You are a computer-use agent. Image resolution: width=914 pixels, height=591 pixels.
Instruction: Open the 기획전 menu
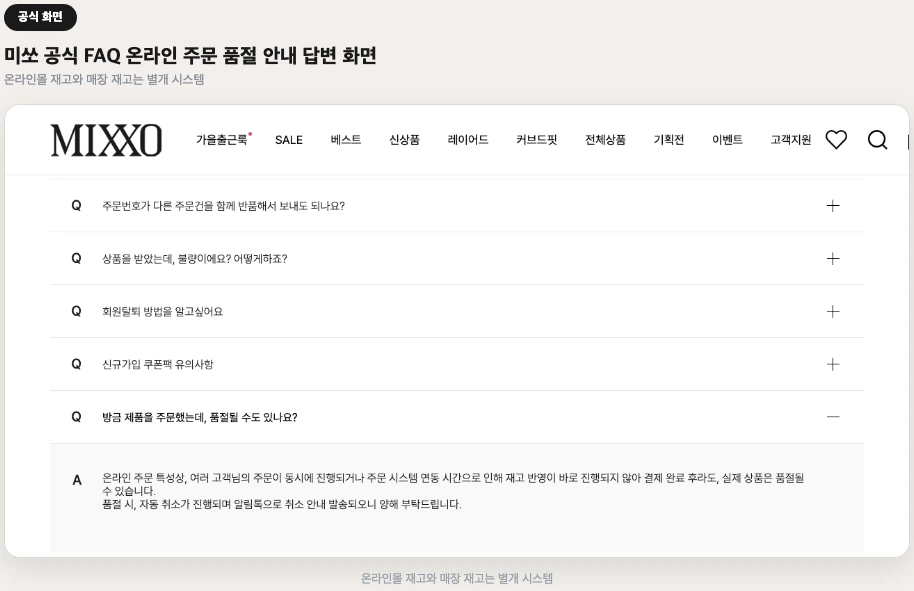(669, 139)
